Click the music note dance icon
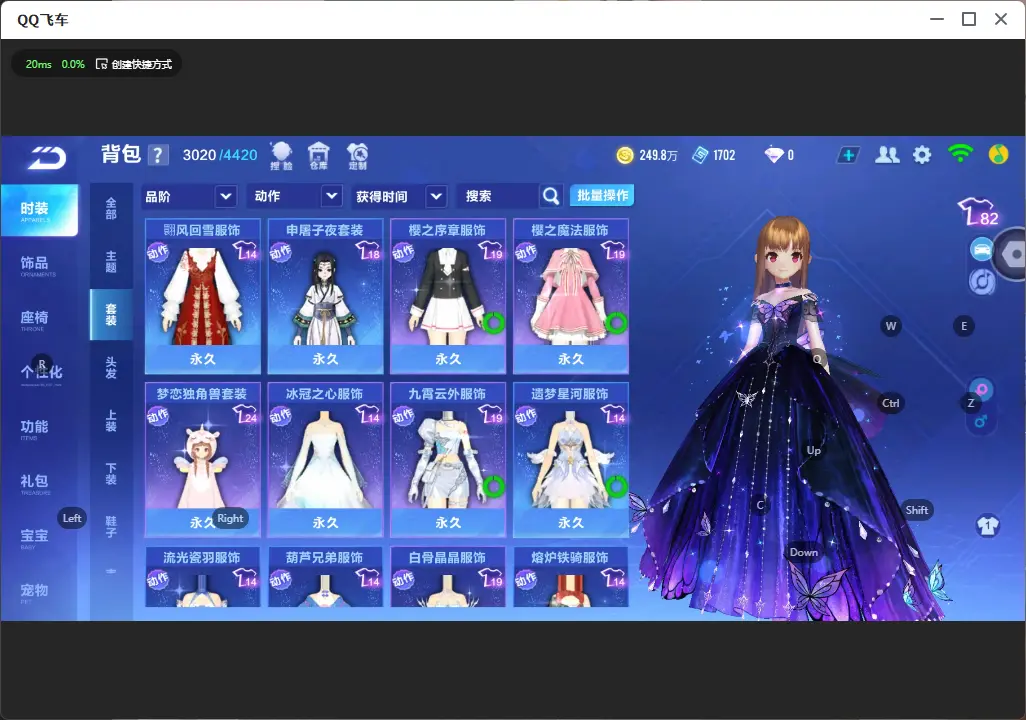1026x720 pixels. [x=982, y=281]
